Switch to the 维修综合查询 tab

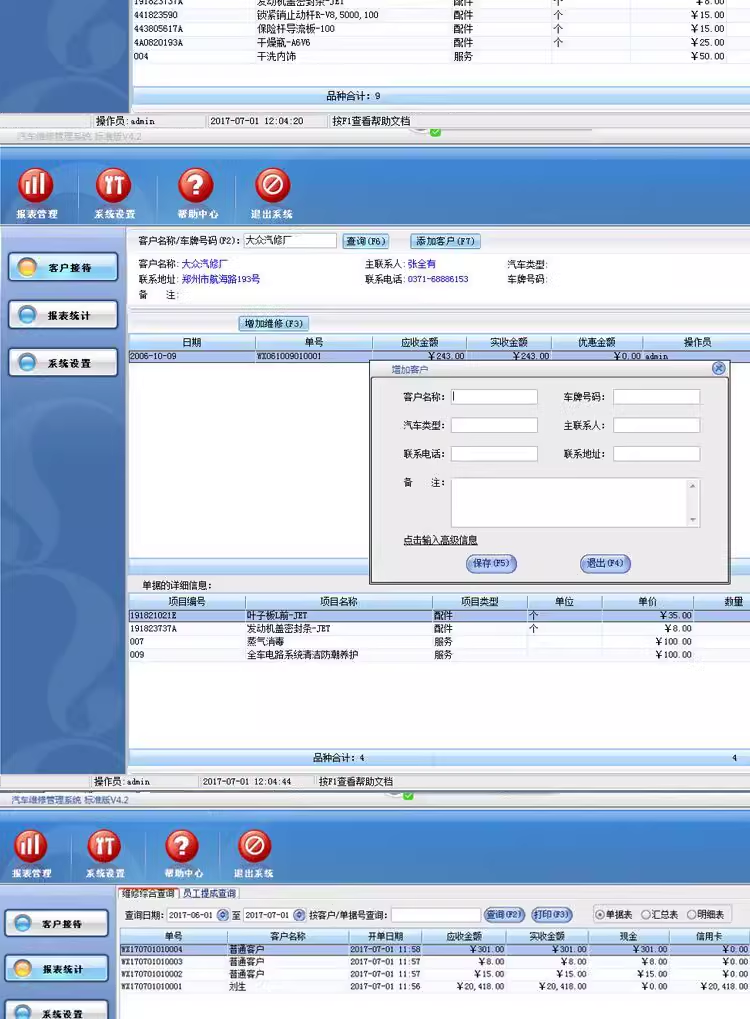148,894
